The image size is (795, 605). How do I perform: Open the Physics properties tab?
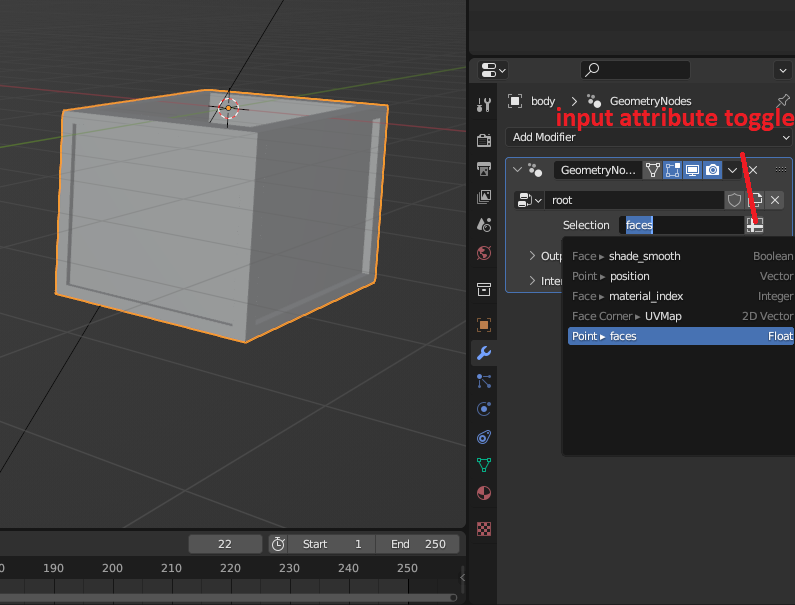click(x=484, y=409)
